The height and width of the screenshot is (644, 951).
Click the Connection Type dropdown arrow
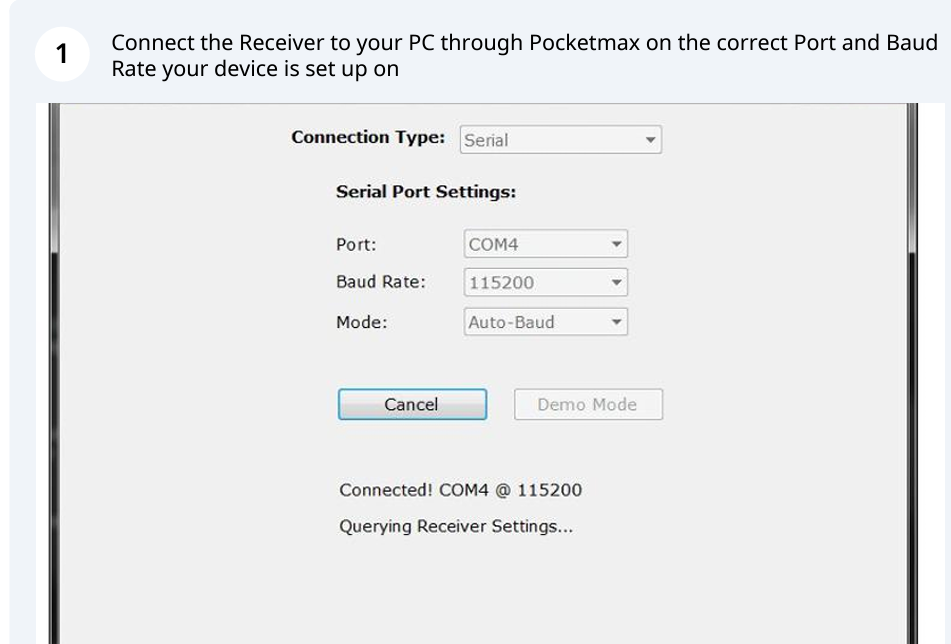tap(650, 140)
